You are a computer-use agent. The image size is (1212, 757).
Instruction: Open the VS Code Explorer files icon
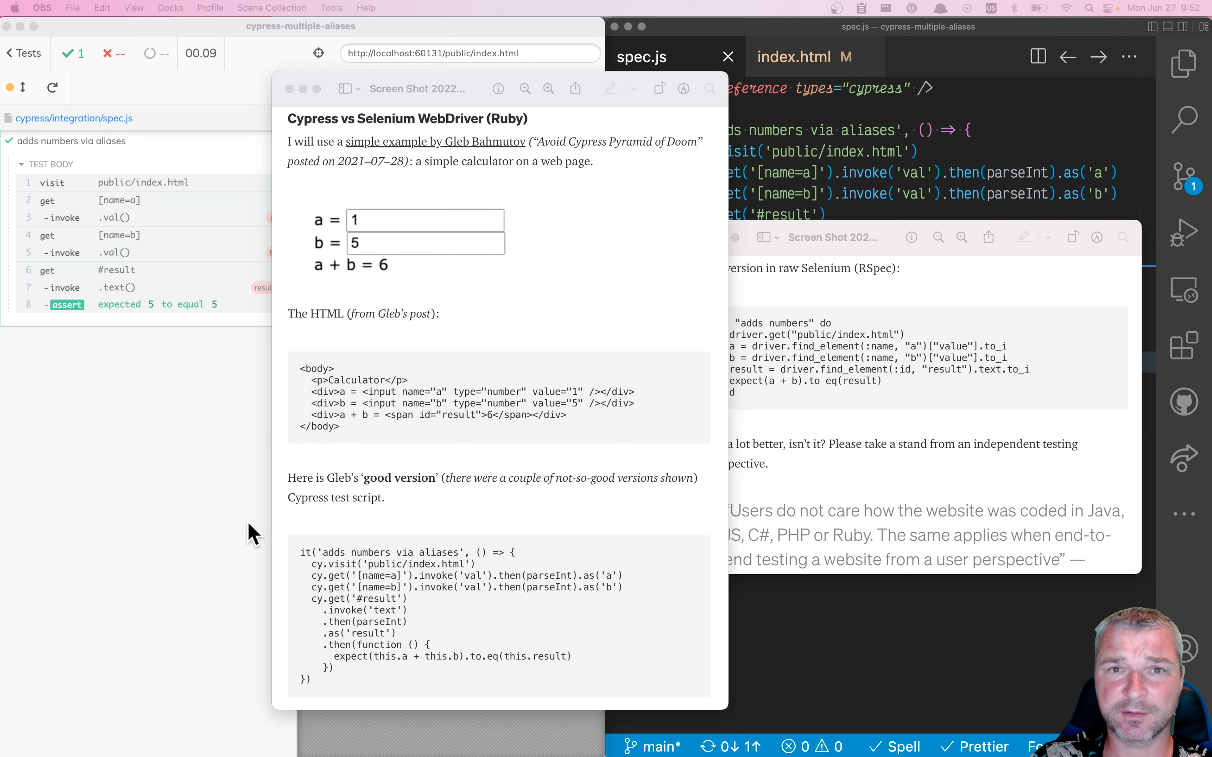(x=1184, y=65)
